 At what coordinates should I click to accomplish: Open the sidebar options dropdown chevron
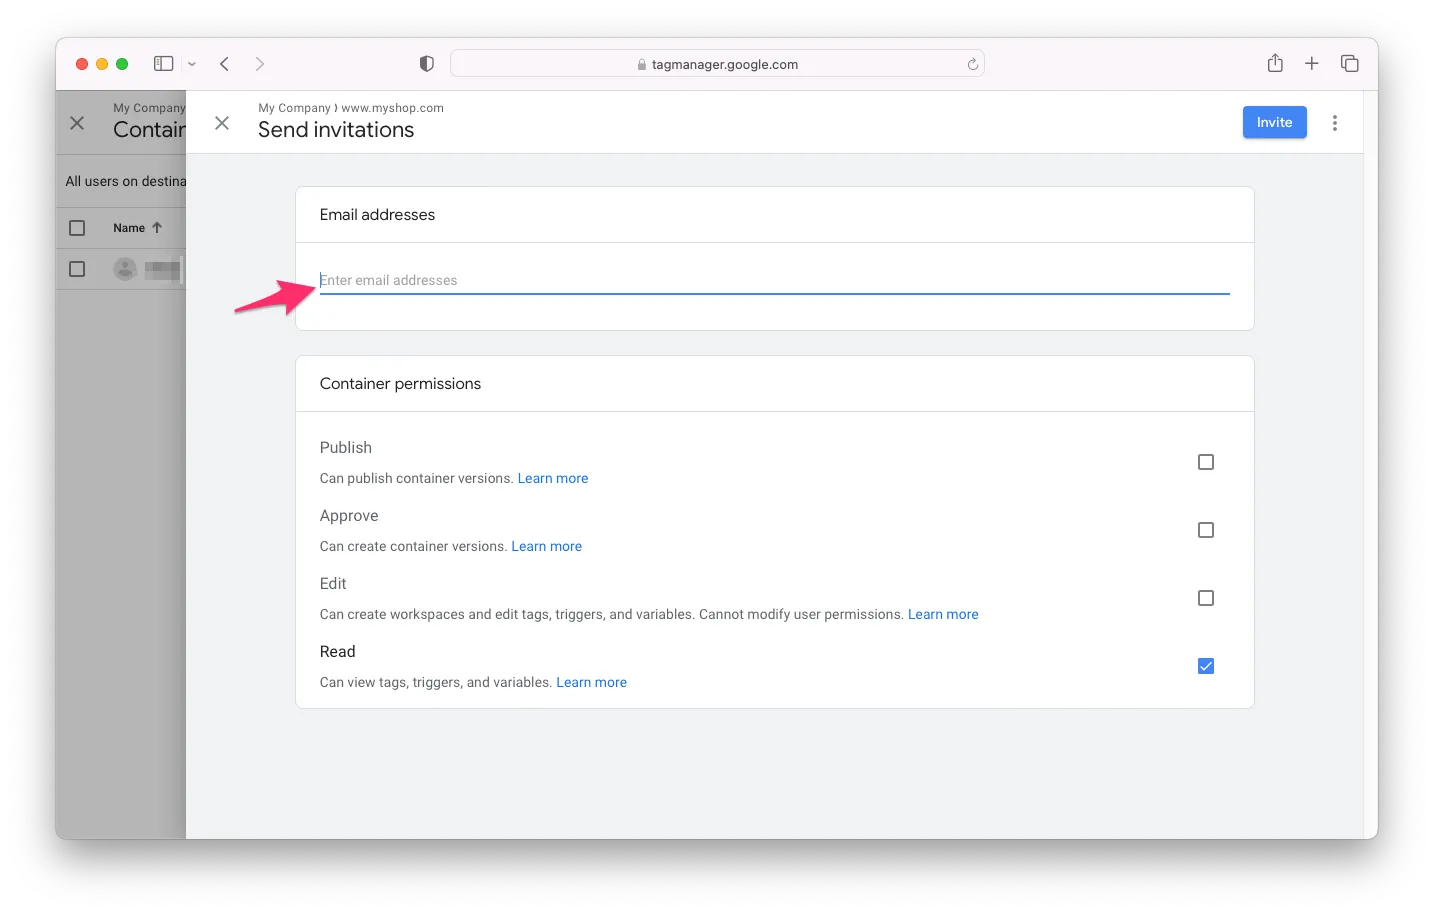pos(192,64)
